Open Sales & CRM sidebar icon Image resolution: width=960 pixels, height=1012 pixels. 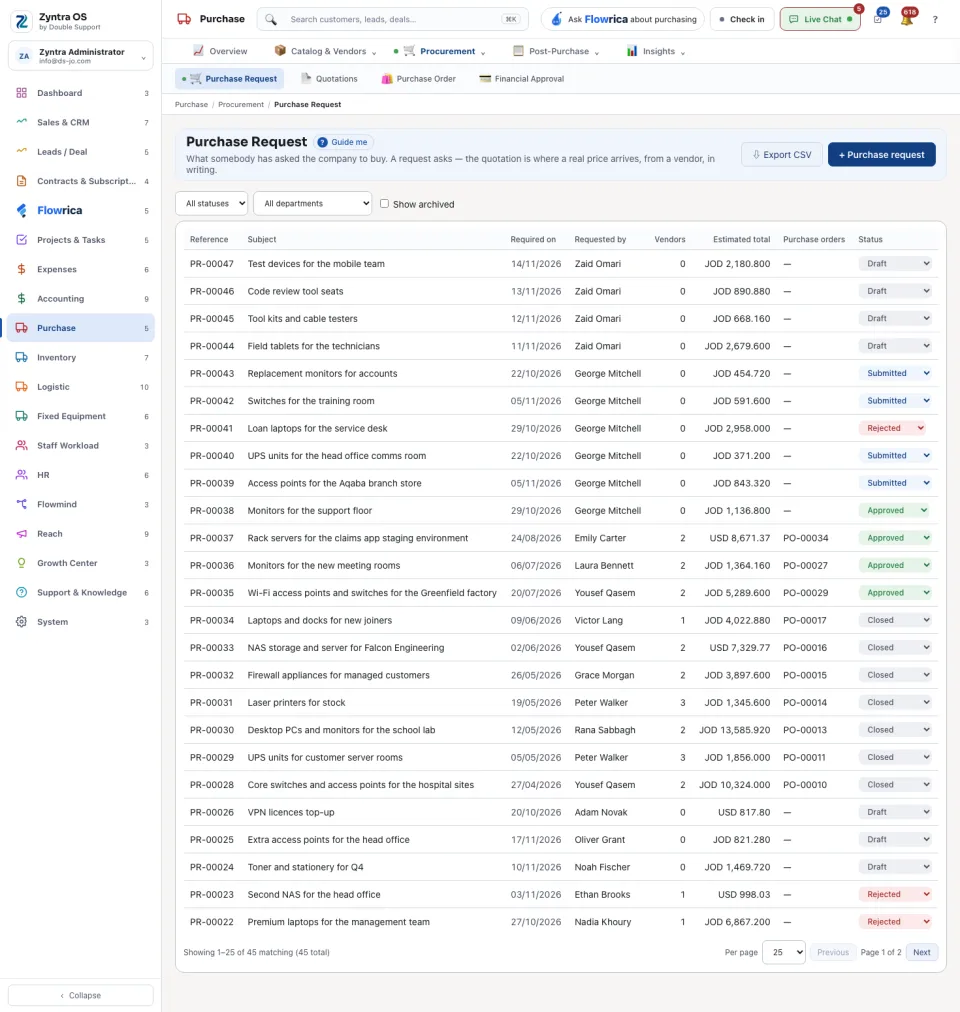coord(21,122)
